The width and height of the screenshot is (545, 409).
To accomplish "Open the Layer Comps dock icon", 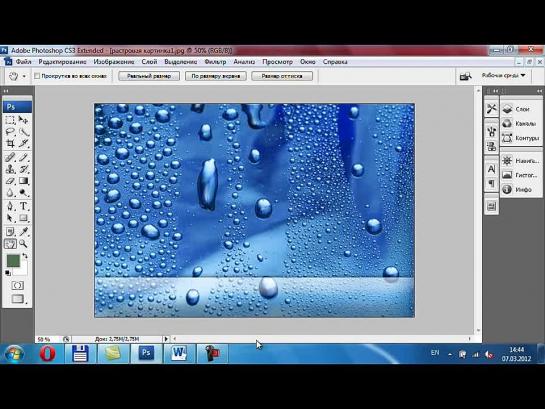I will pyautogui.click(x=491, y=206).
